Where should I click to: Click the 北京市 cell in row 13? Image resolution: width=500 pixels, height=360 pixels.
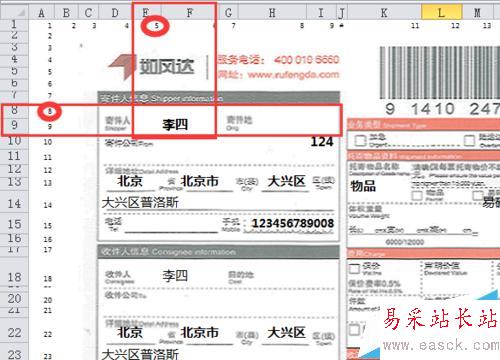click(x=199, y=181)
